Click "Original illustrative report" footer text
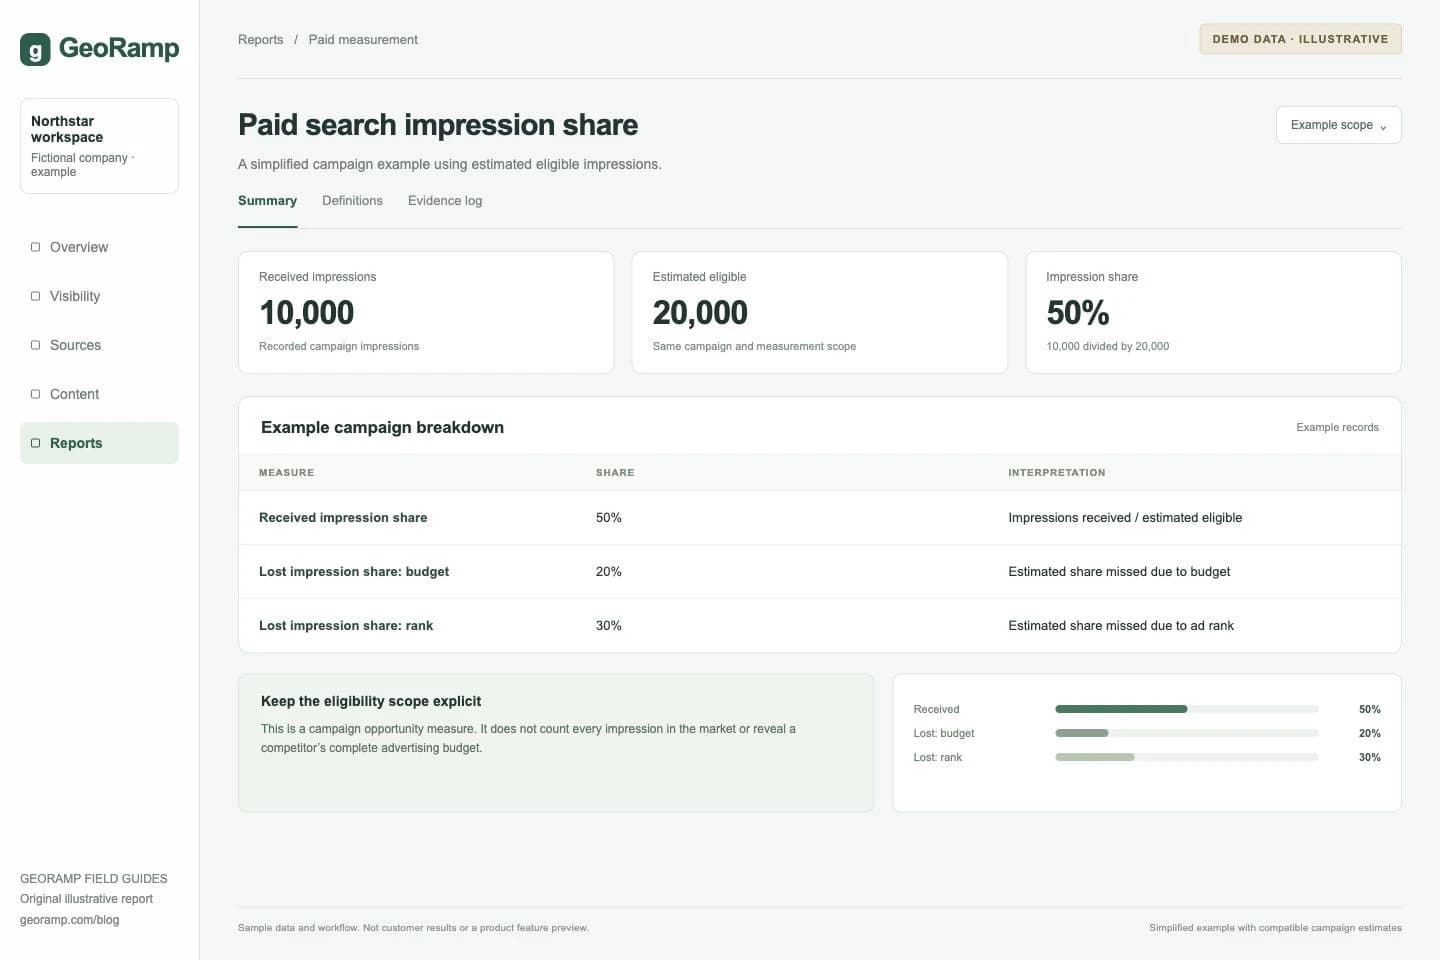The image size is (1440, 960). [x=86, y=899]
